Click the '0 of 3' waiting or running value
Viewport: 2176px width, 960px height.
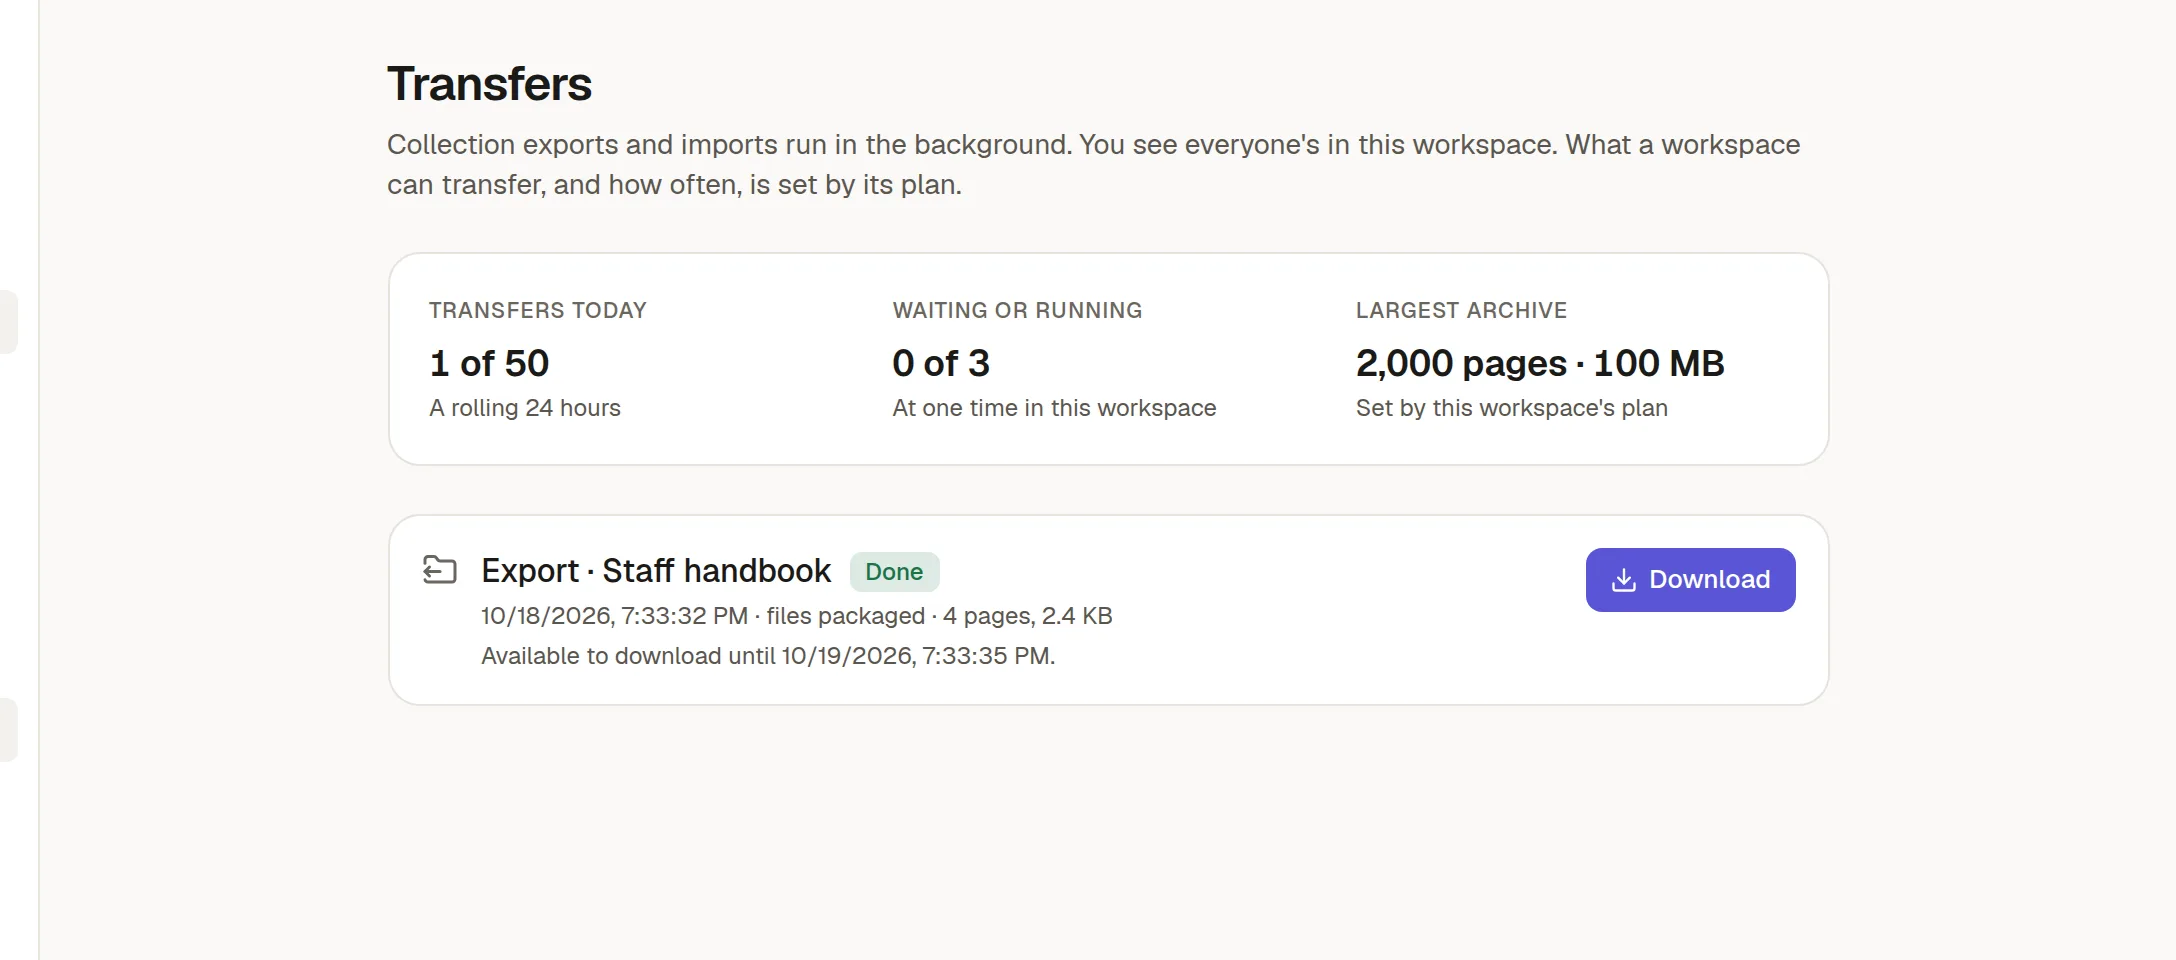pyautogui.click(x=941, y=363)
